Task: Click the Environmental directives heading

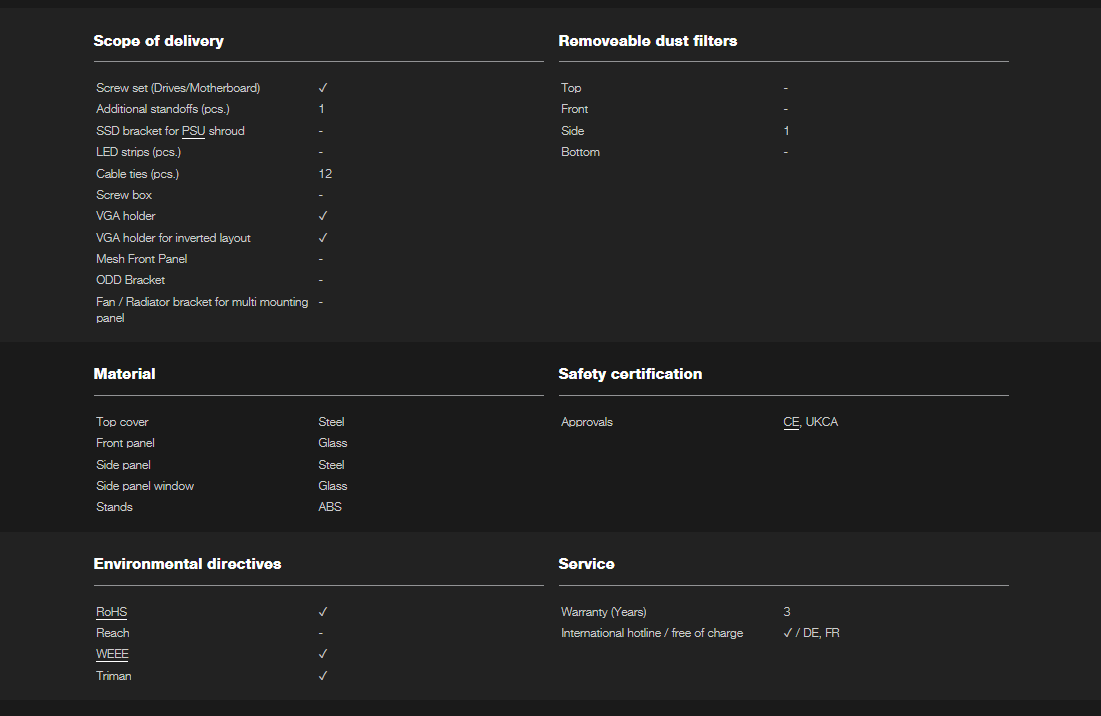Action: [187, 564]
